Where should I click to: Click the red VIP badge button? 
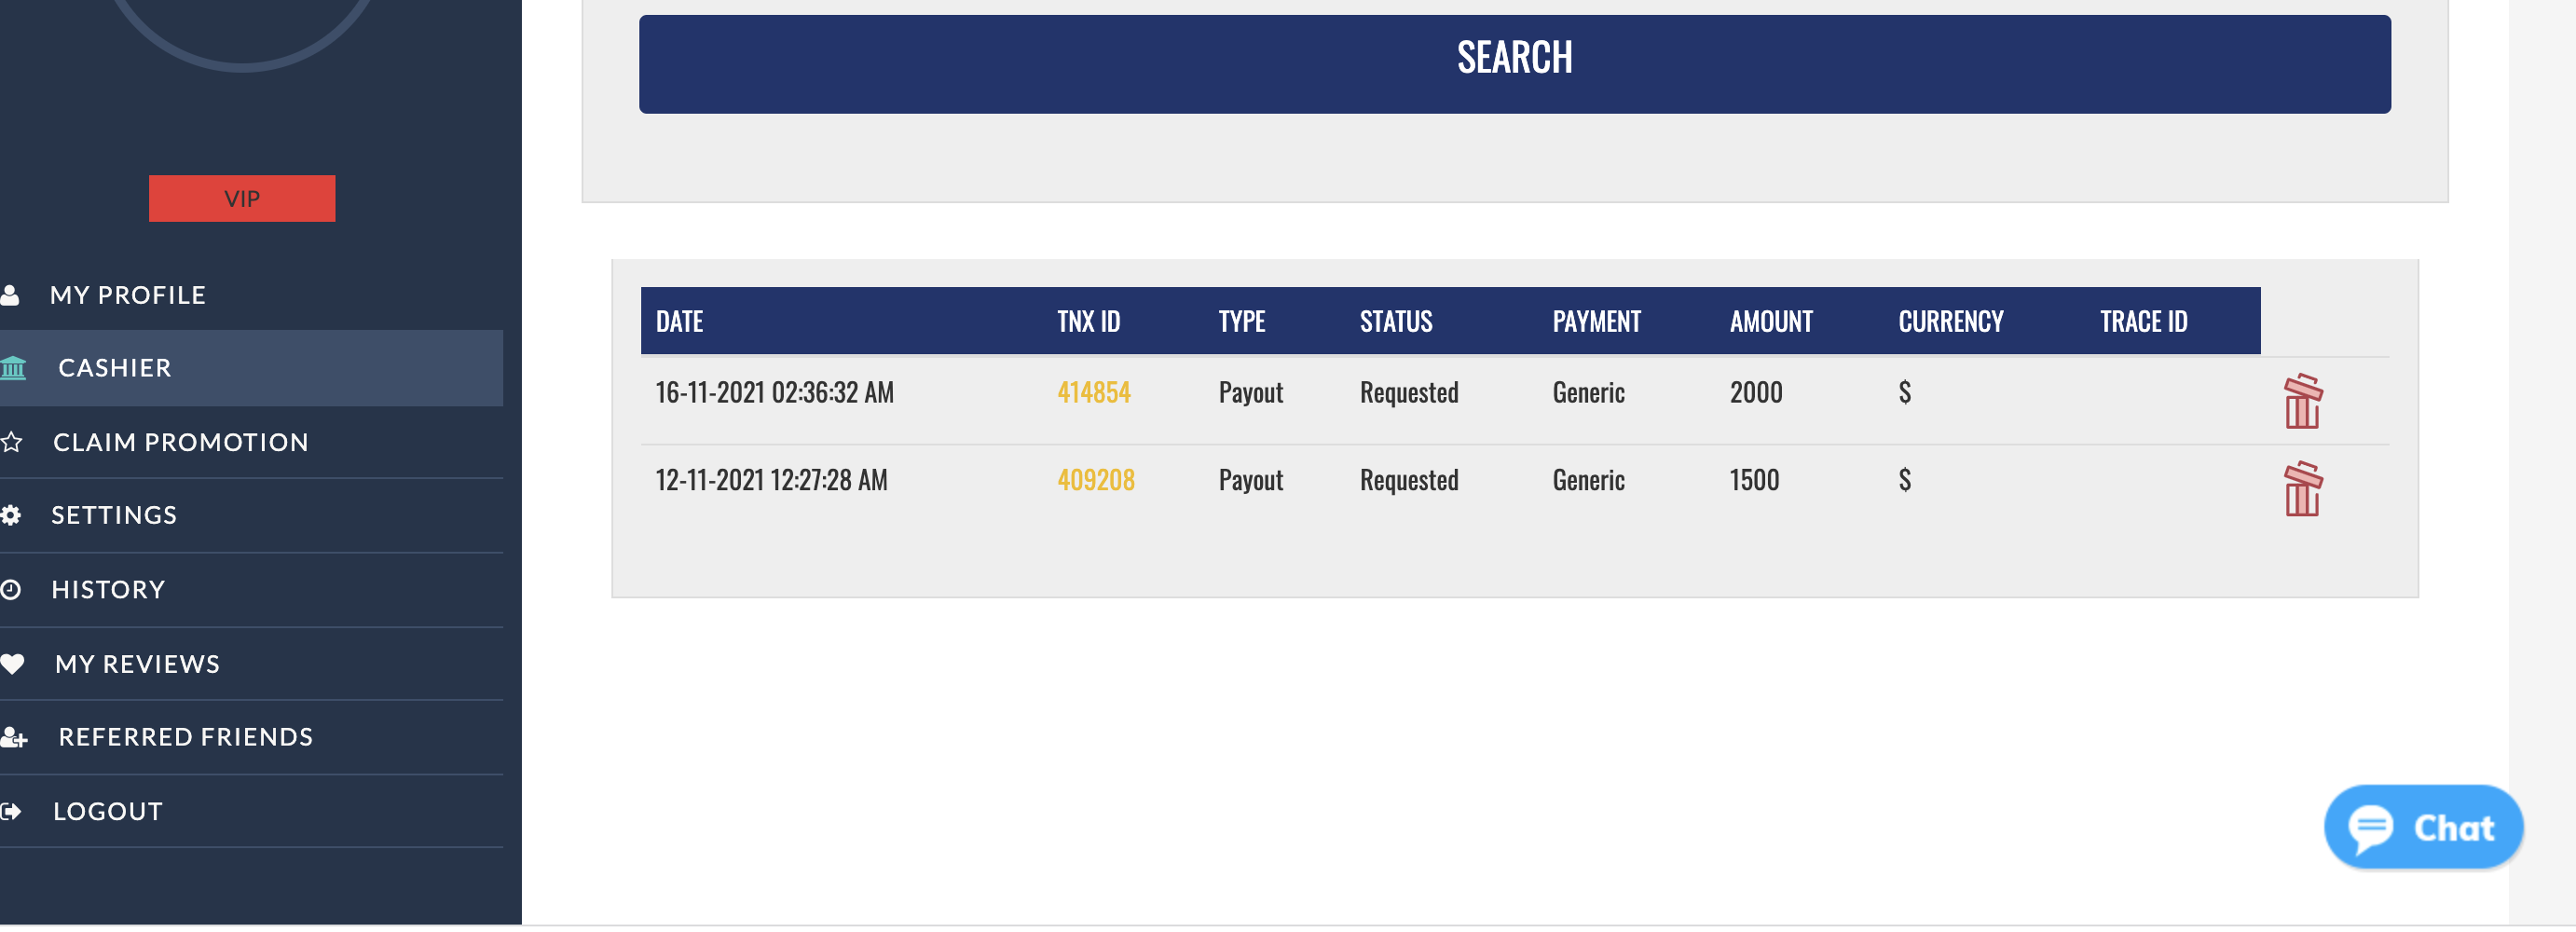[x=242, y=199]
